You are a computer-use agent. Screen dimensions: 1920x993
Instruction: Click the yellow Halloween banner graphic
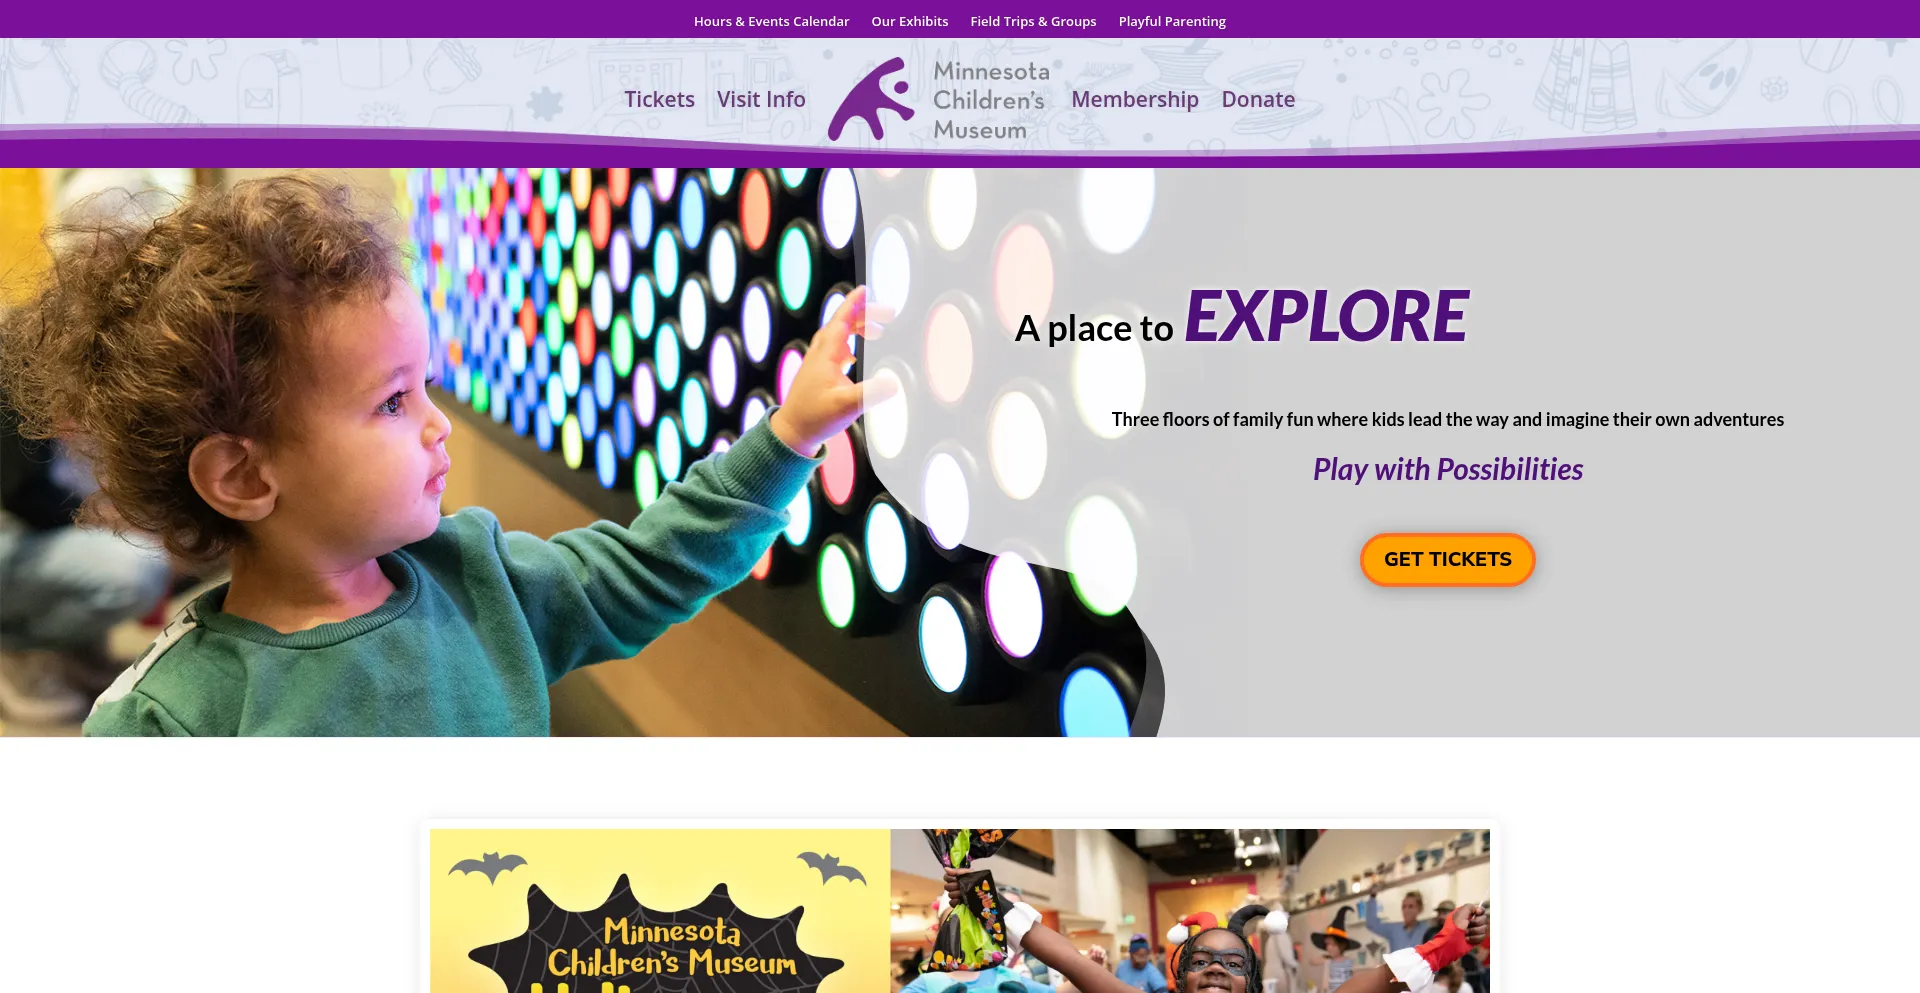[x=660, y=910]
